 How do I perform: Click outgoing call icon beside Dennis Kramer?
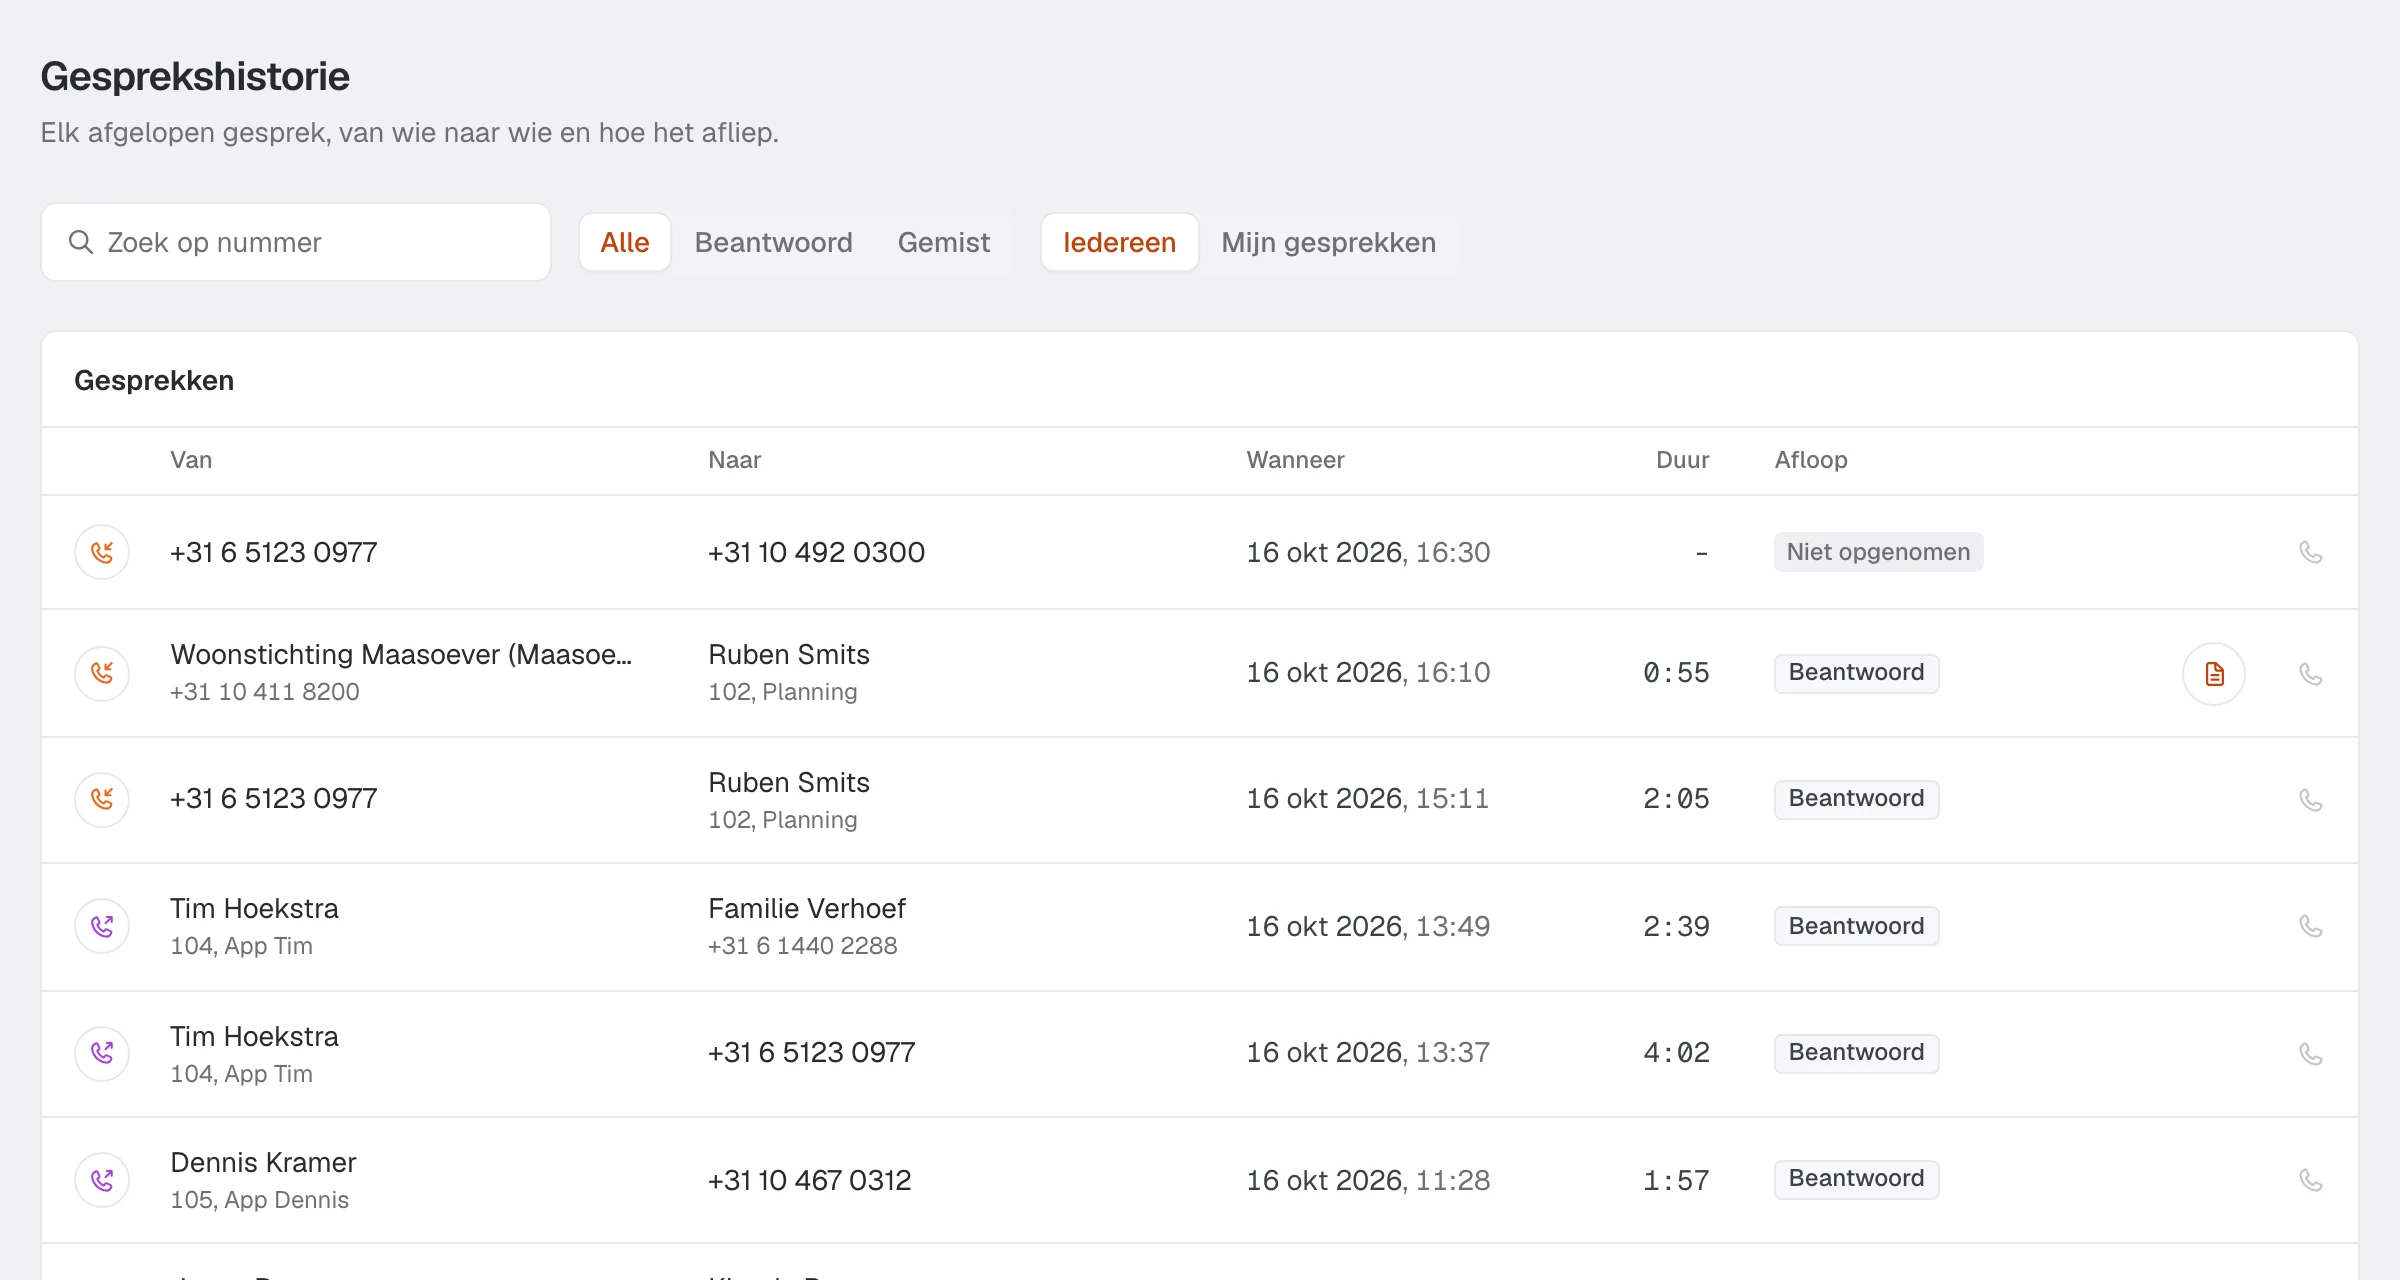point(102,1180)
